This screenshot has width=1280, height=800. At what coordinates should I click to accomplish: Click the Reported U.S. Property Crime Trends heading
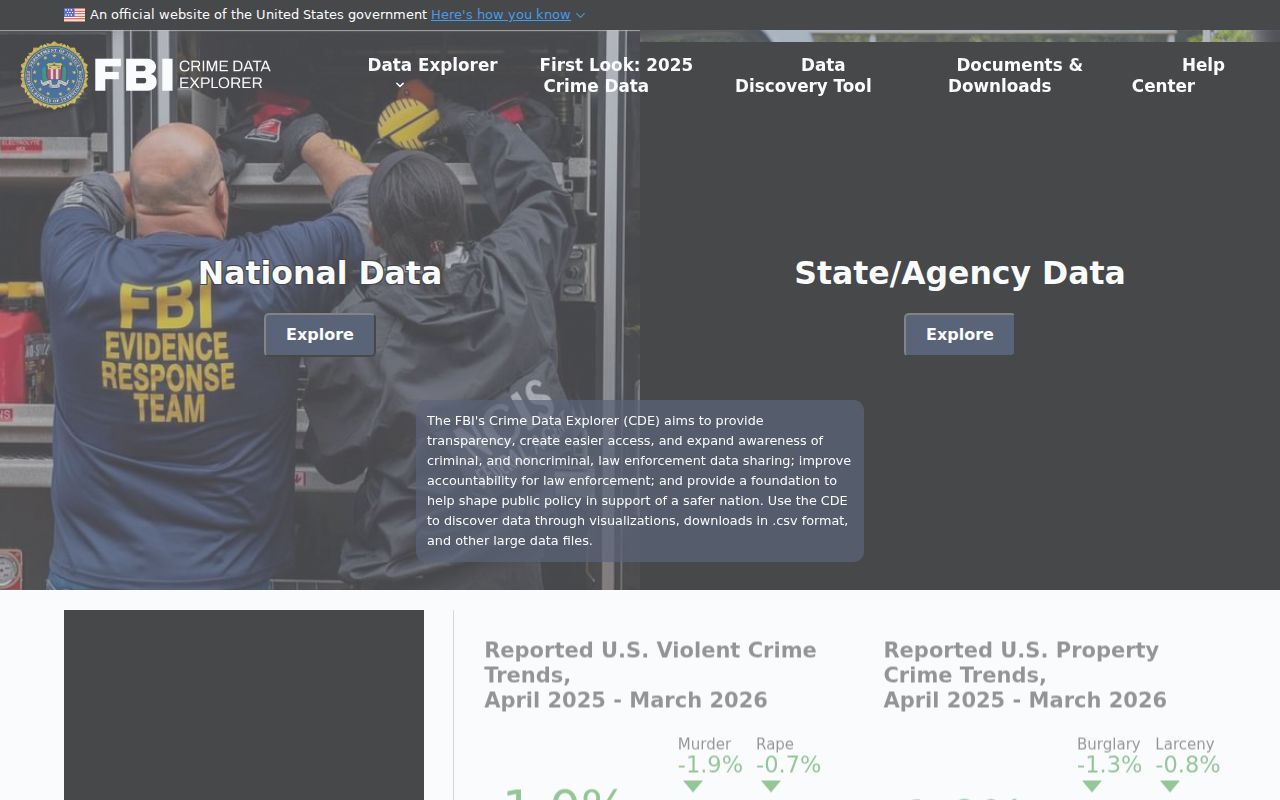pyautogui.click(x=1025, y=675)
